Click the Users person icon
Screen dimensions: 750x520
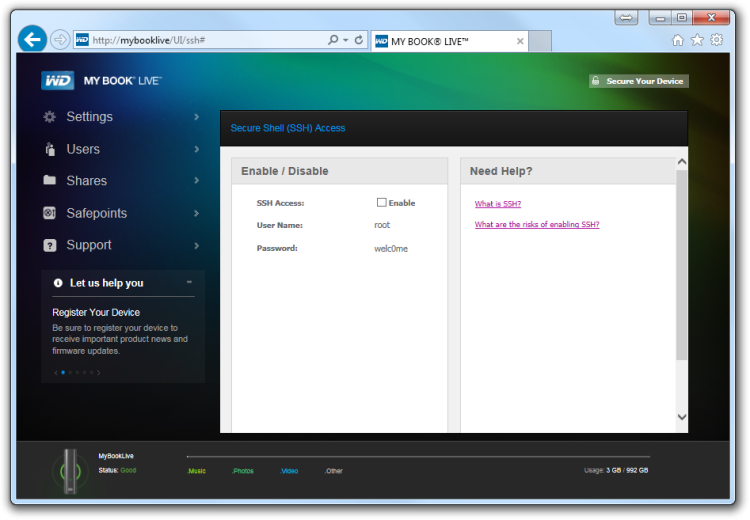50,149
